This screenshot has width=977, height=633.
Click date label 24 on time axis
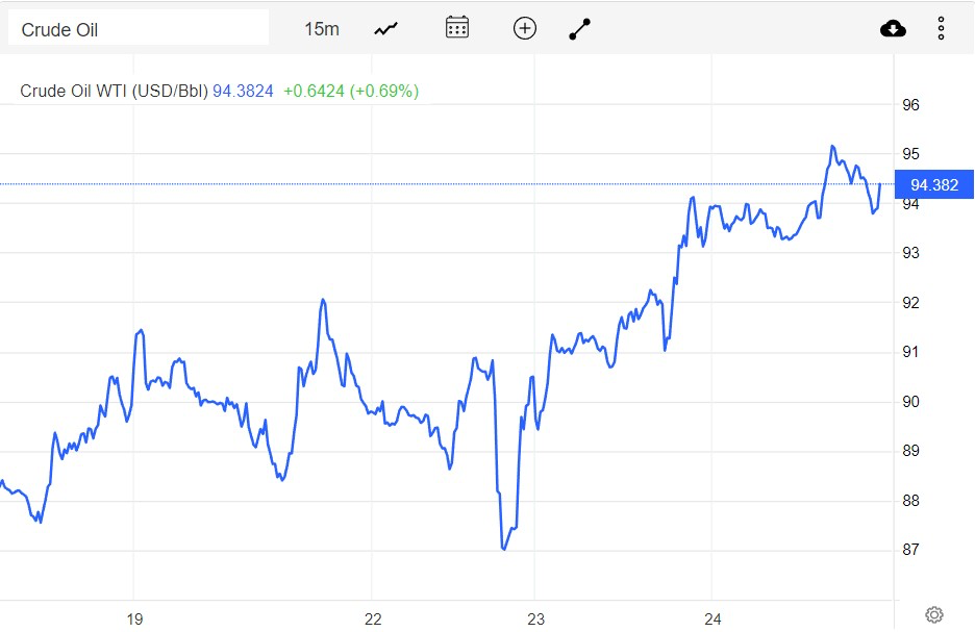click(712, 620)
